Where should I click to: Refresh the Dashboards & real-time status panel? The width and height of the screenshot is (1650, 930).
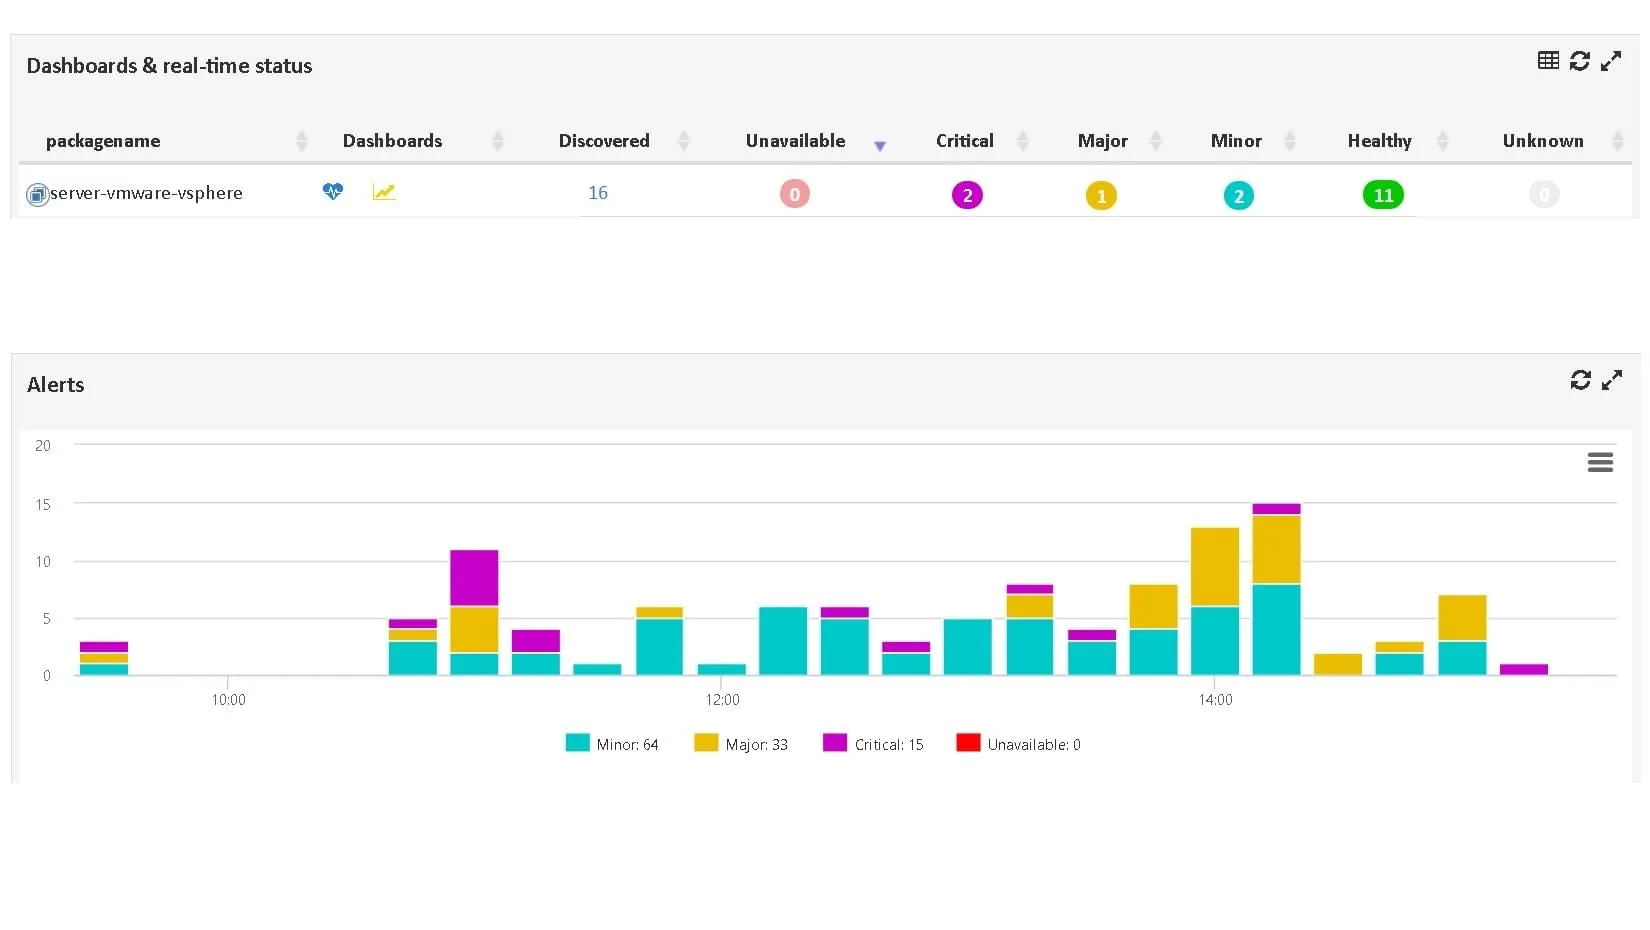click(1580, 61)
